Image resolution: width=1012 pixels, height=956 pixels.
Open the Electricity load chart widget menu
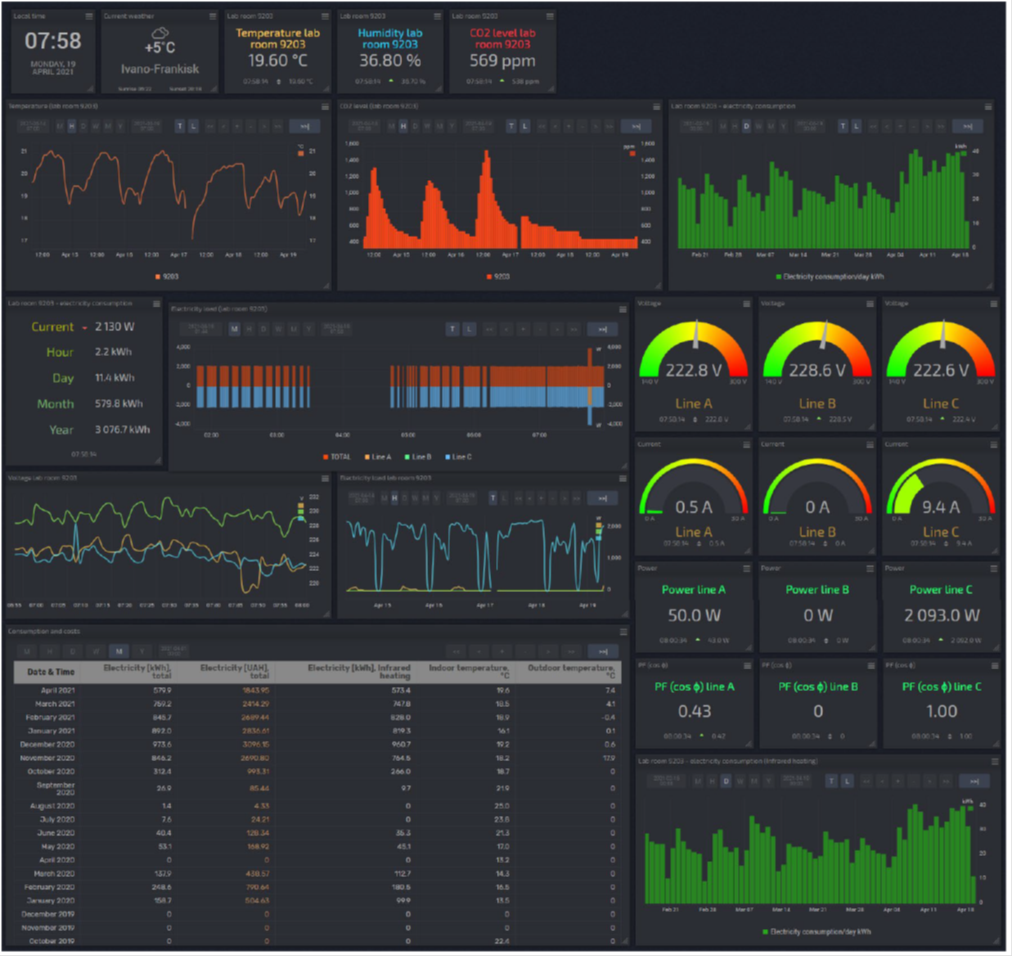click(623, 310)
